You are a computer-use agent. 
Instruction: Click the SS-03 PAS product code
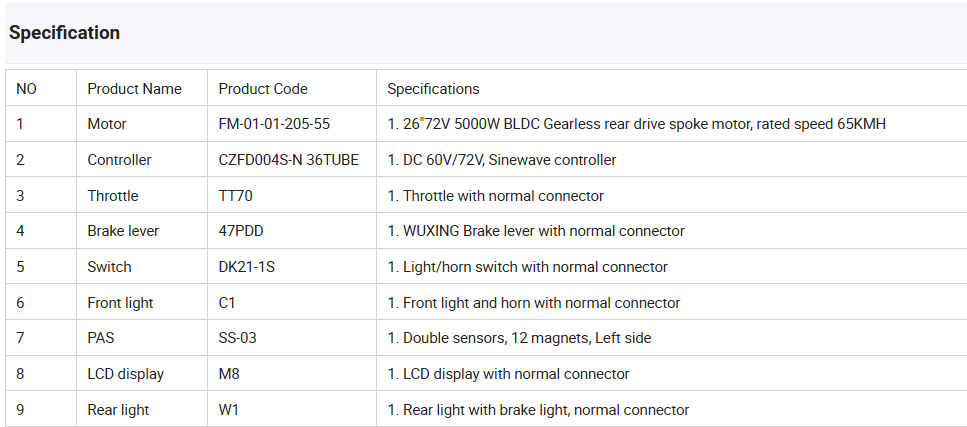point(238,338)
